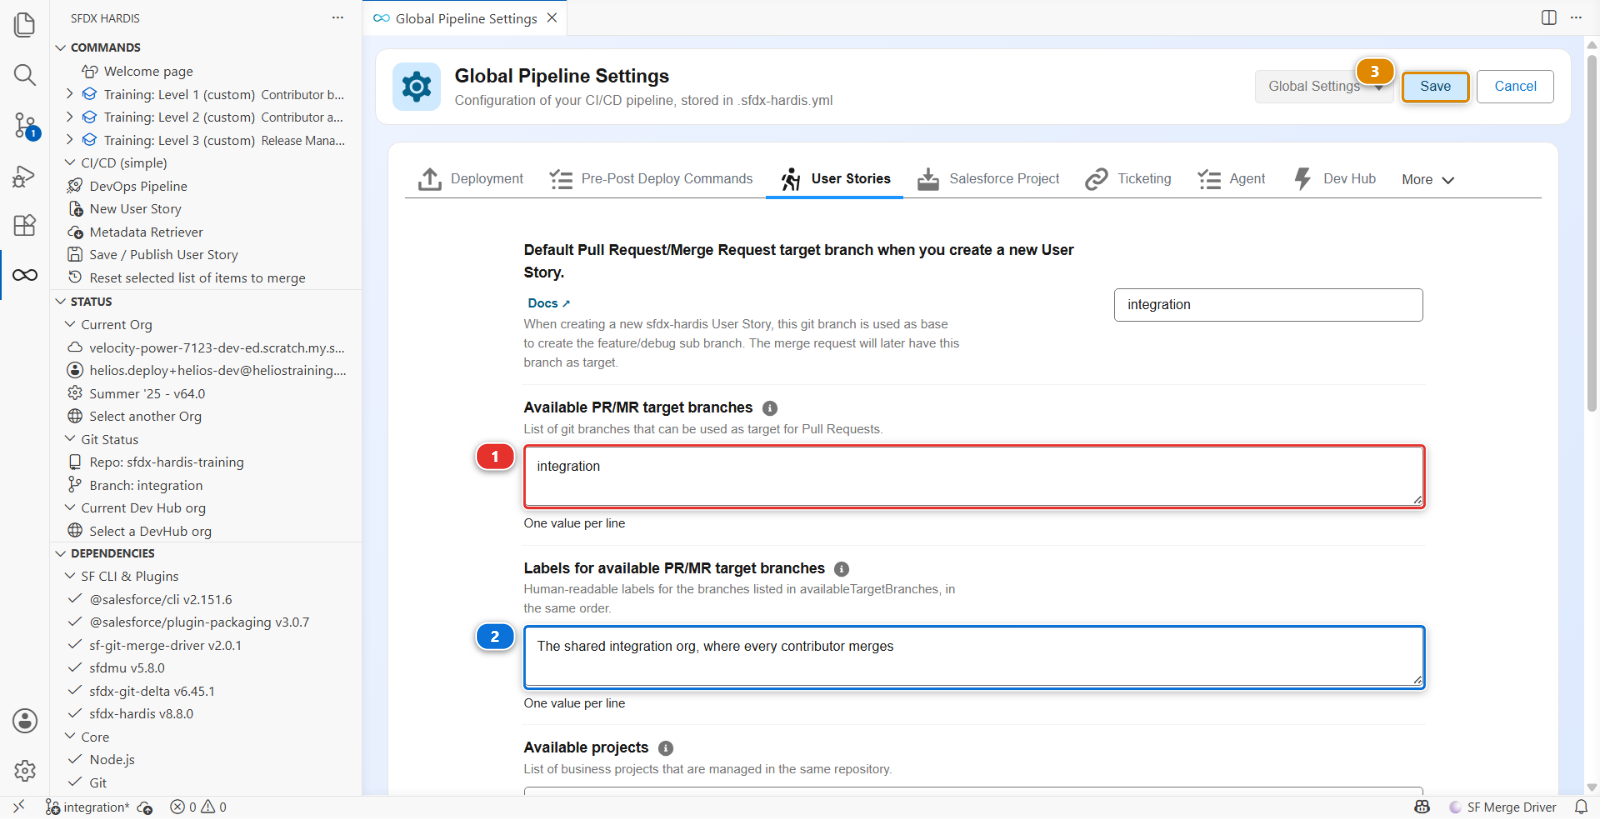Click info icon next to Available PR/MR target branches
Viewport: 1600px width, 819px height.
pyautogui.click(x=770, y=408)
